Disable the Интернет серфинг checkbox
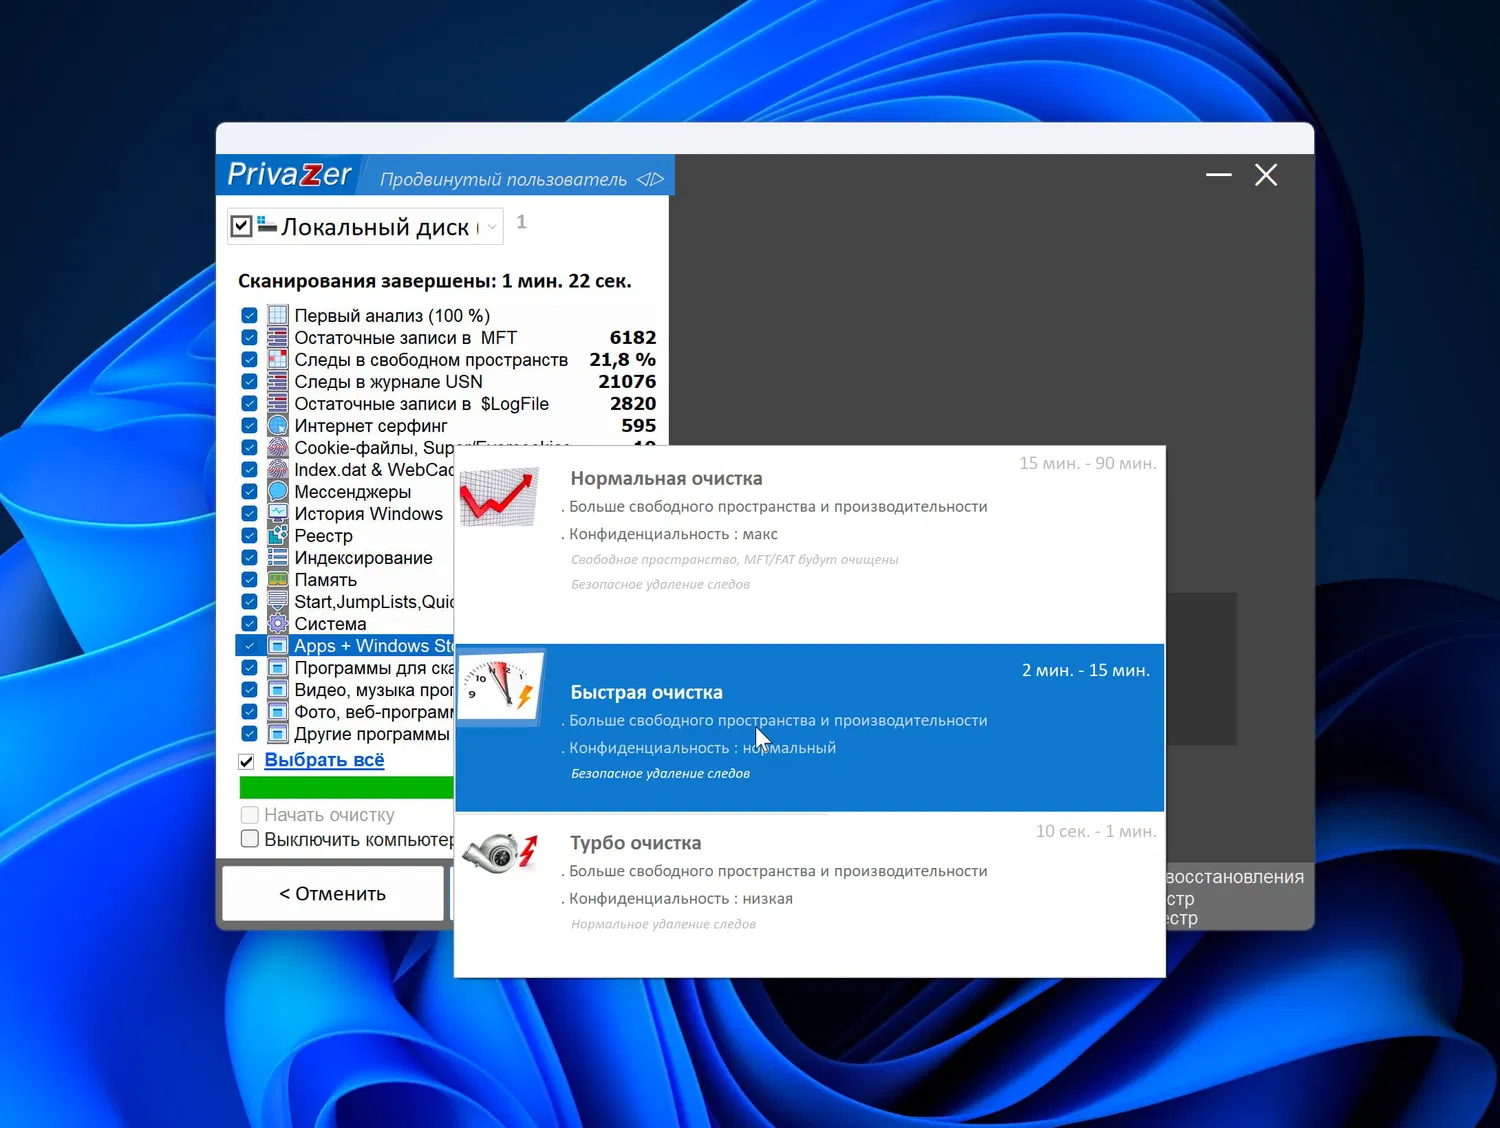The width and height of the screenshot is (1500, 1128). [x=250, y=426]
